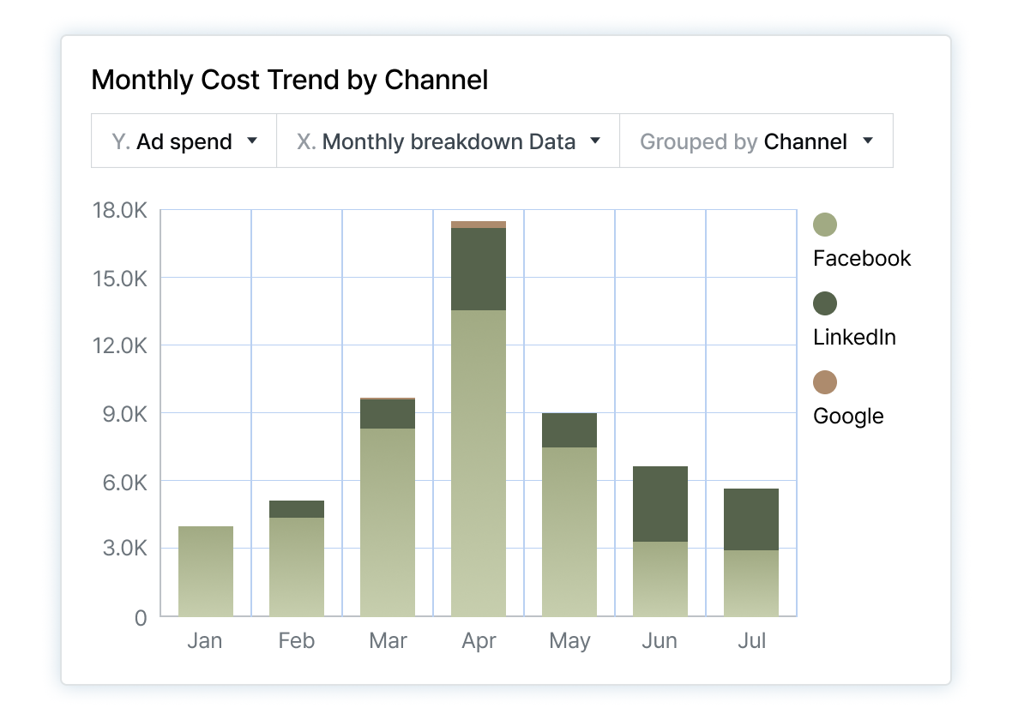Toggle Facebook series visibility in the legend

861,258
